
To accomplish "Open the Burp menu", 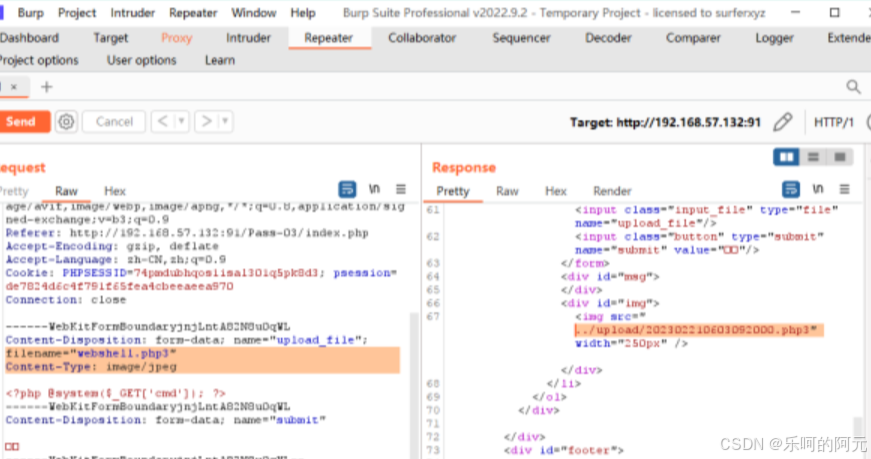I will [x=31, y=13].
